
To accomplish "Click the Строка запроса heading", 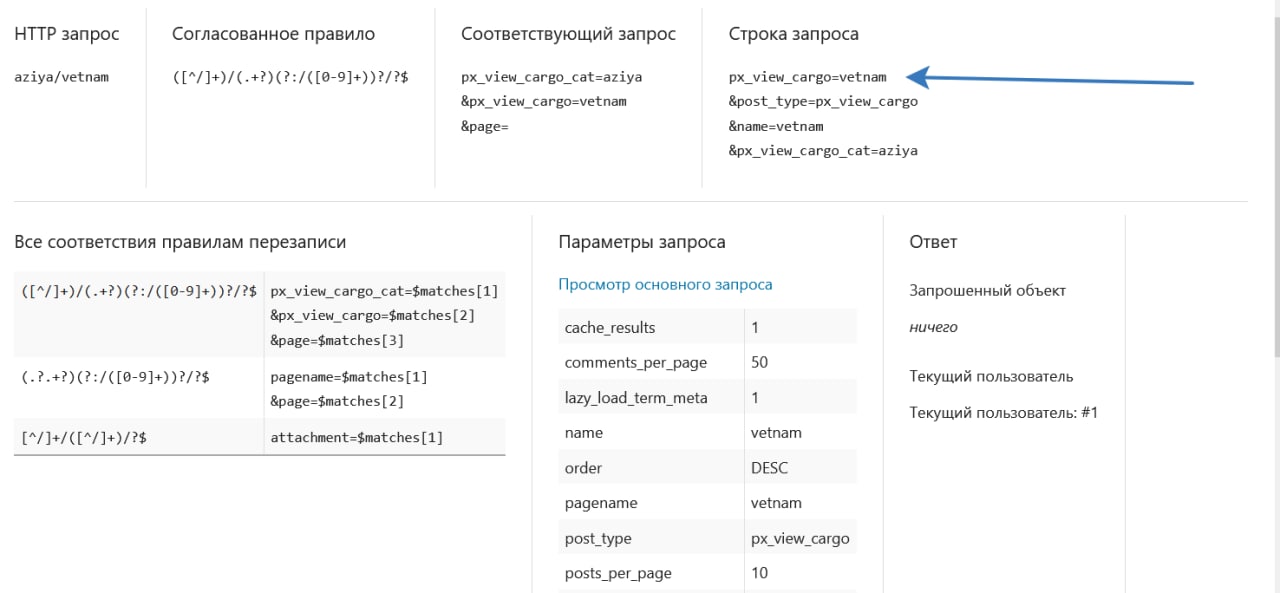I will coord(793,34).
